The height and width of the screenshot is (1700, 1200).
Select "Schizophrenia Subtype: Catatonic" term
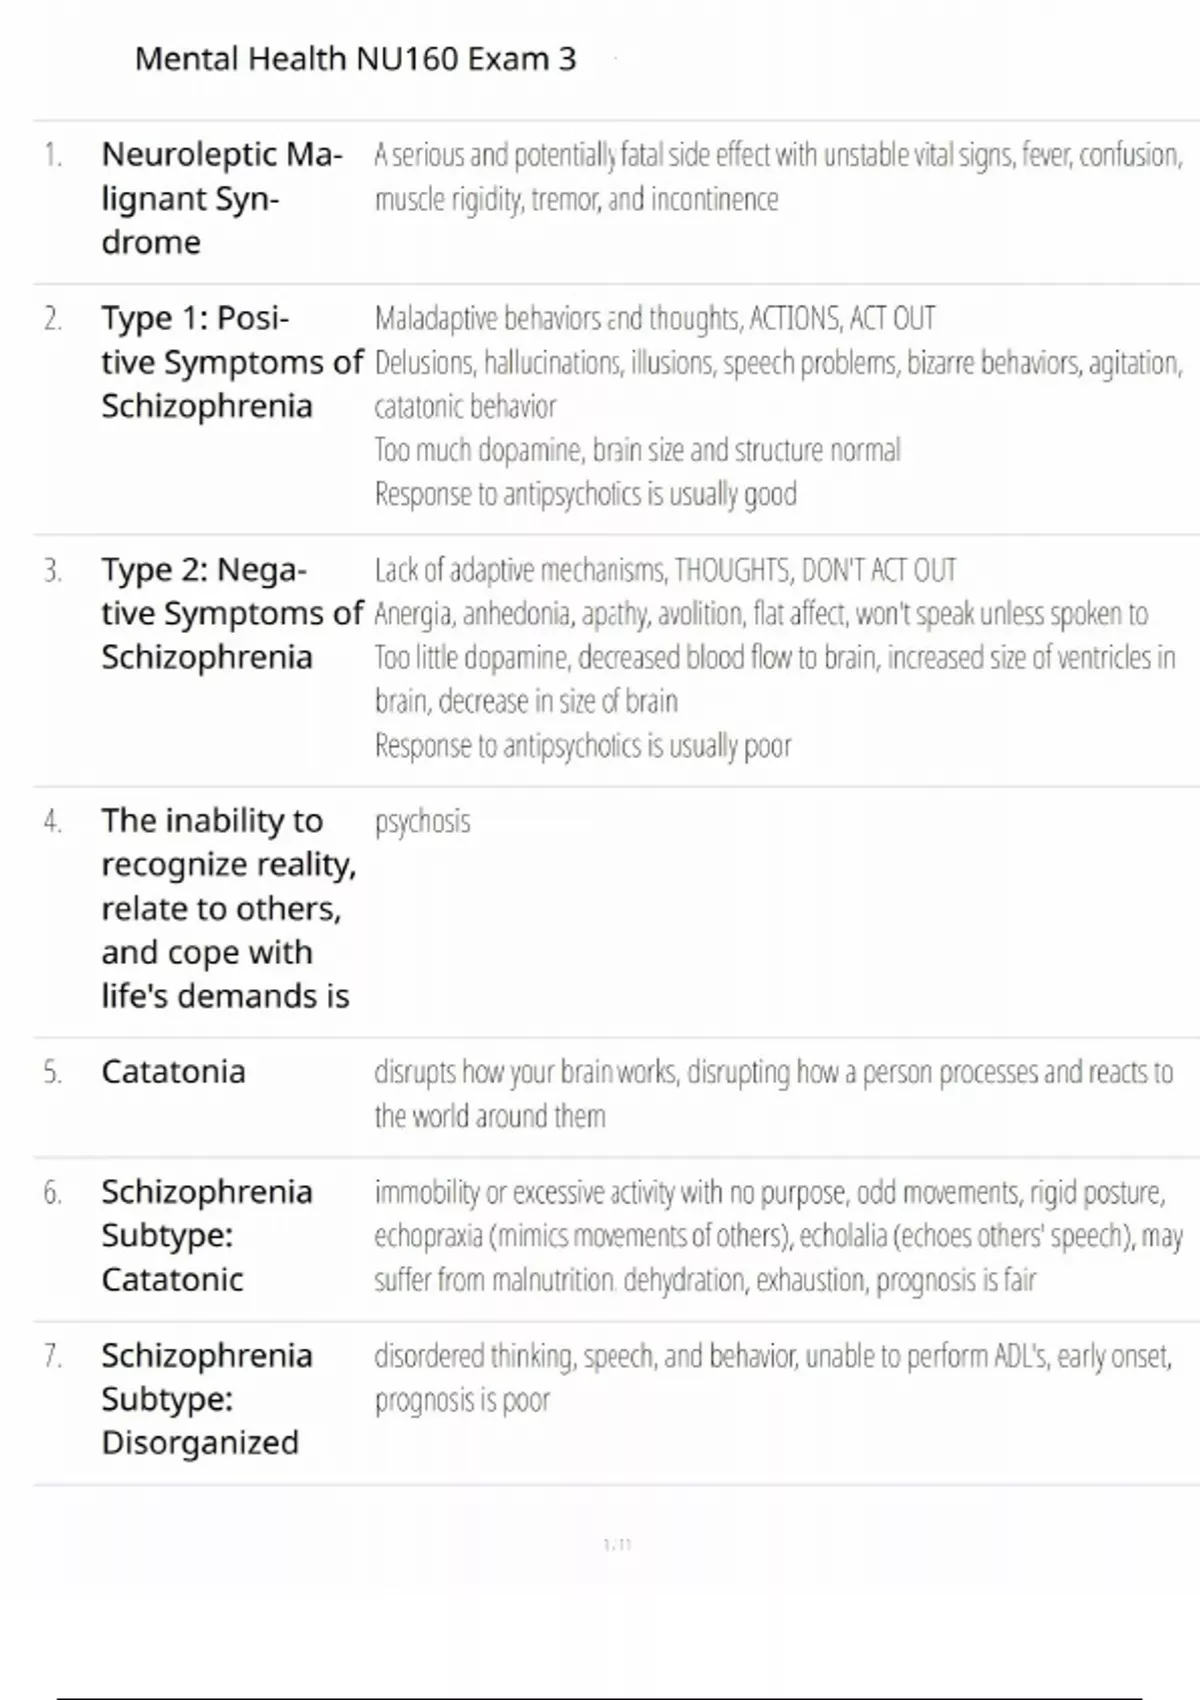pyautogui.click(x=206, y=1235)
